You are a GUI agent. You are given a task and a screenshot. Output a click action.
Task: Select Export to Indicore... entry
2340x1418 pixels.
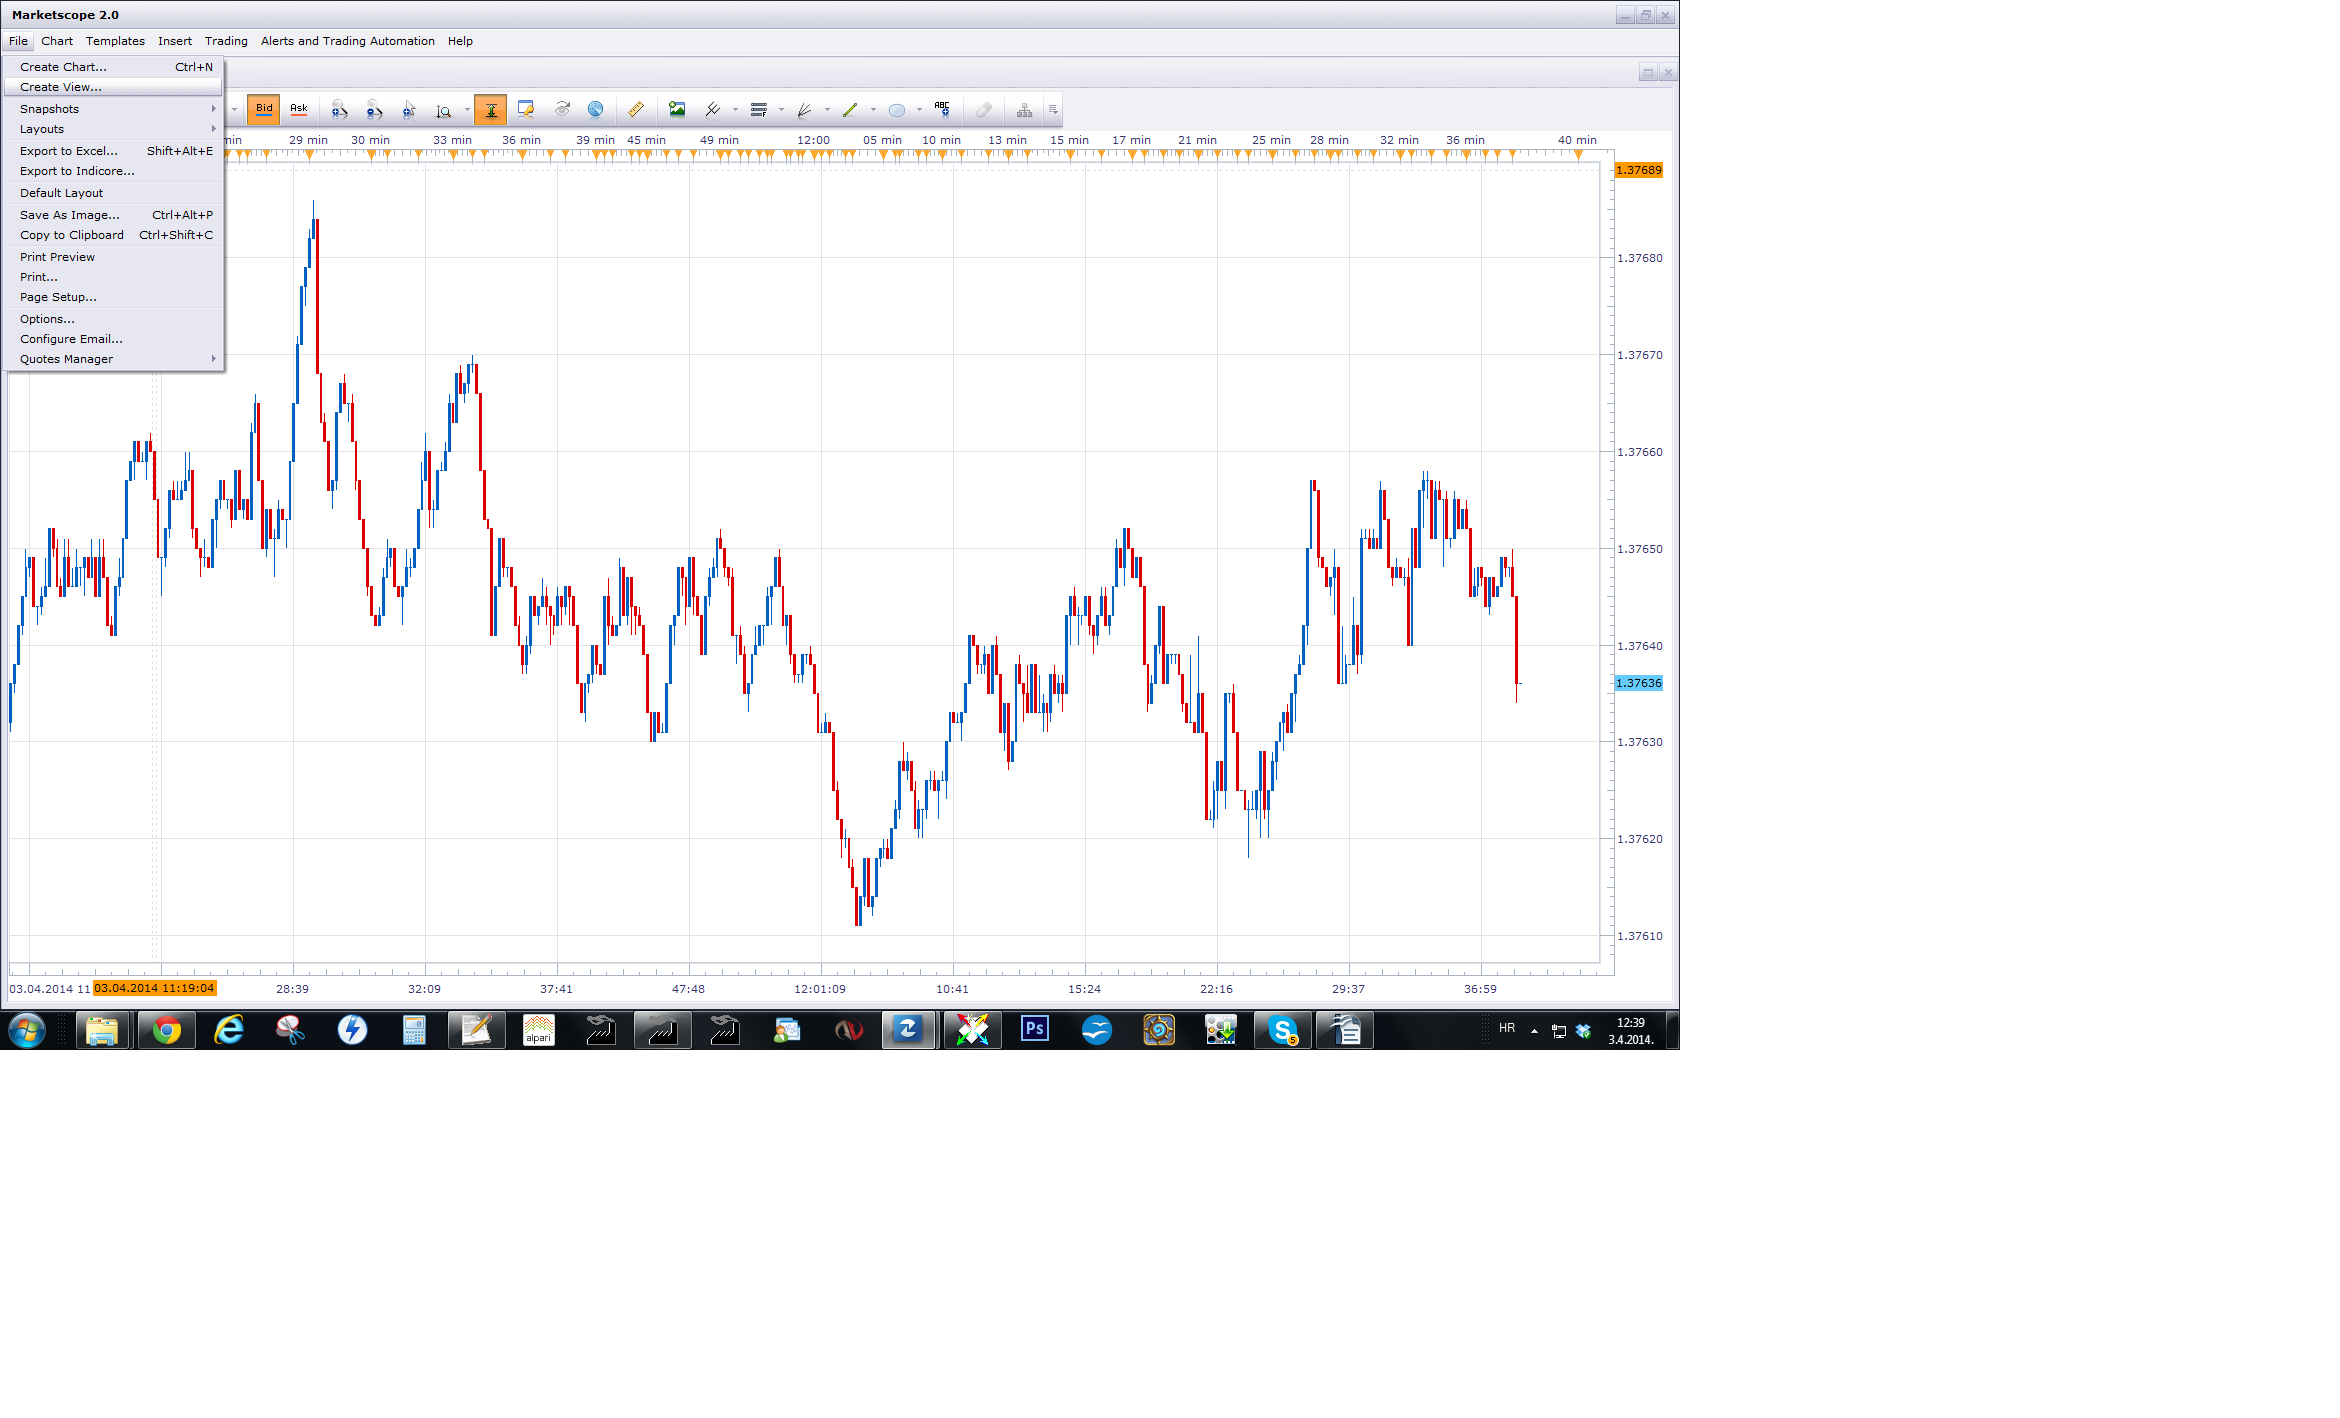[114, 171]
